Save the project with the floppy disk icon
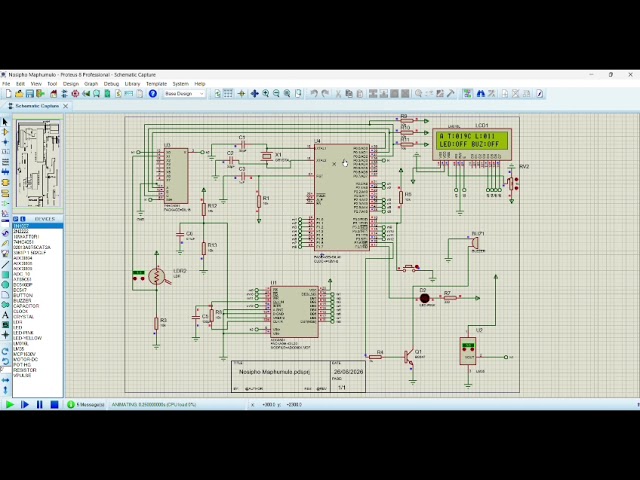 click(x=30, y=94)
